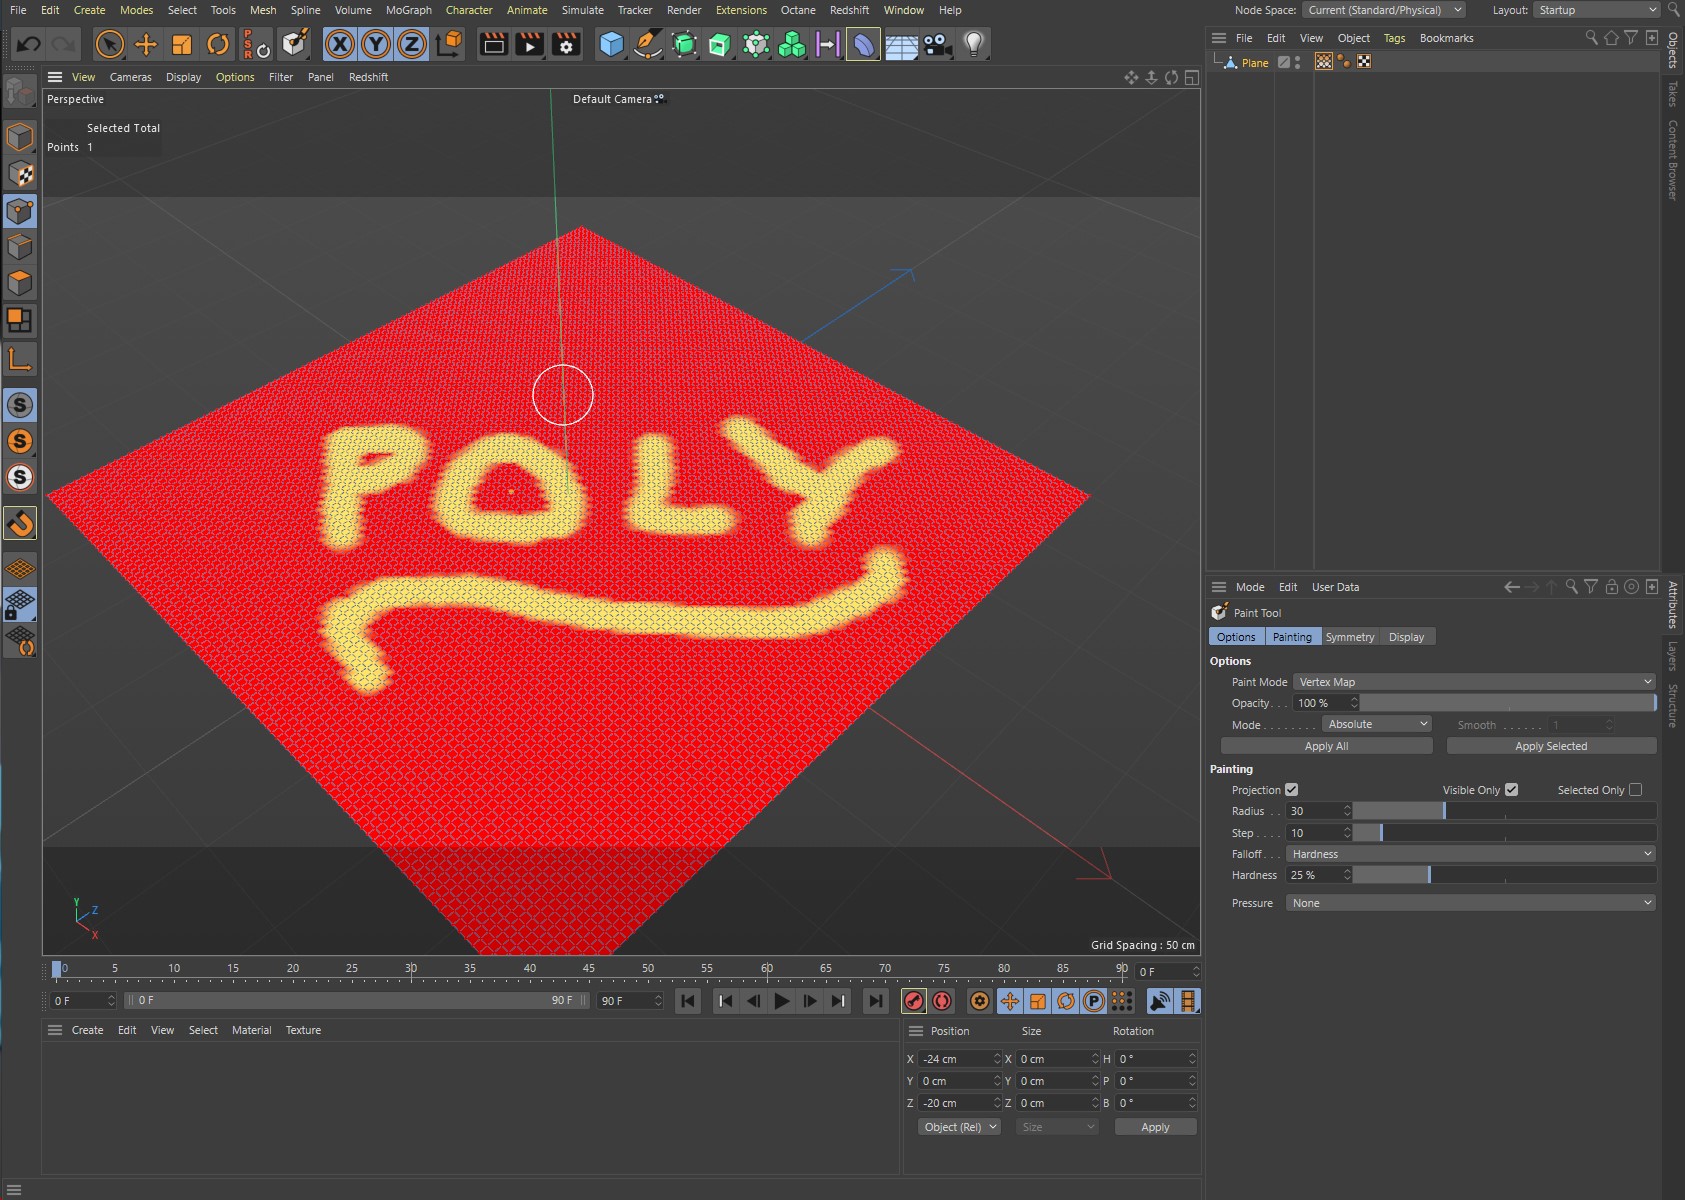Screen dimensions: 1685x1200
Task: Go to the start of animation
Action: tap(688, 1001)
